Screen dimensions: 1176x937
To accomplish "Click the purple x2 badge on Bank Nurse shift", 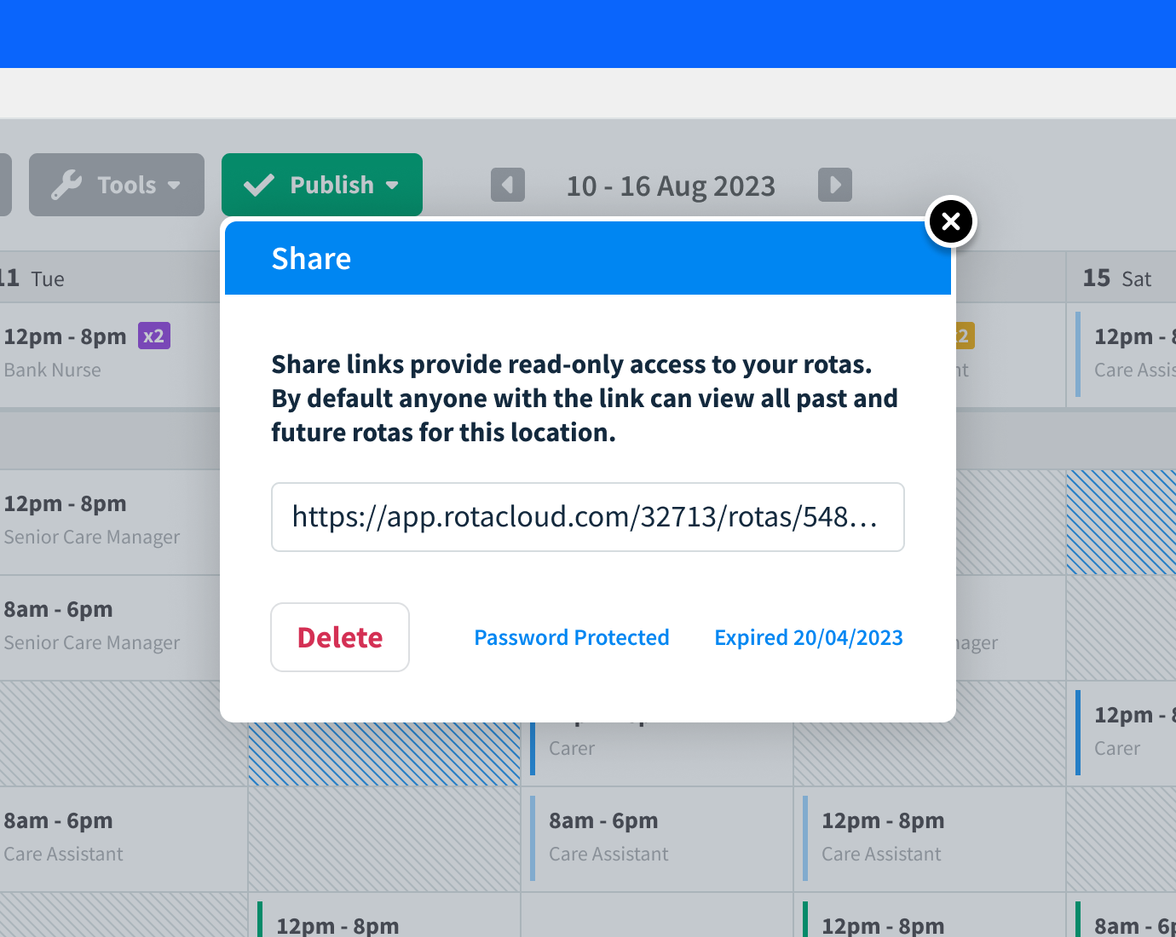I will pyautogui.click(x=153, y=335).
